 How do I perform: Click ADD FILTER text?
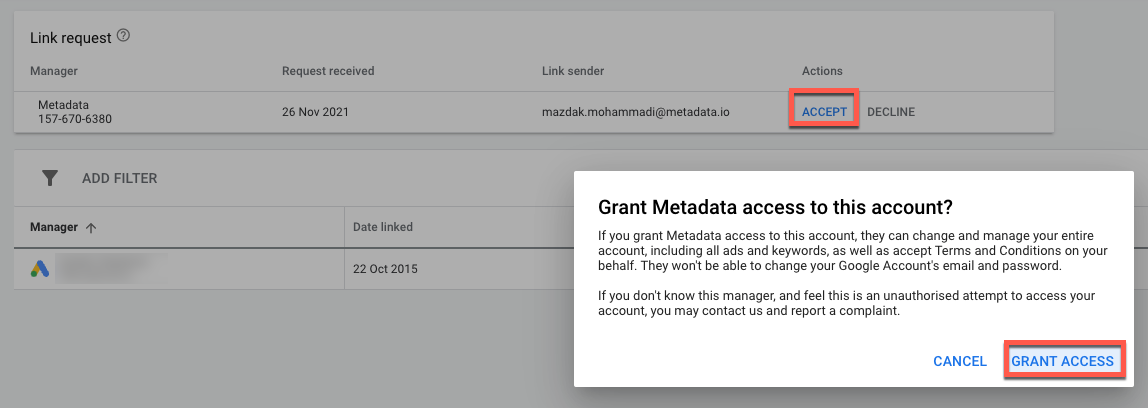(x=119, y=178)
